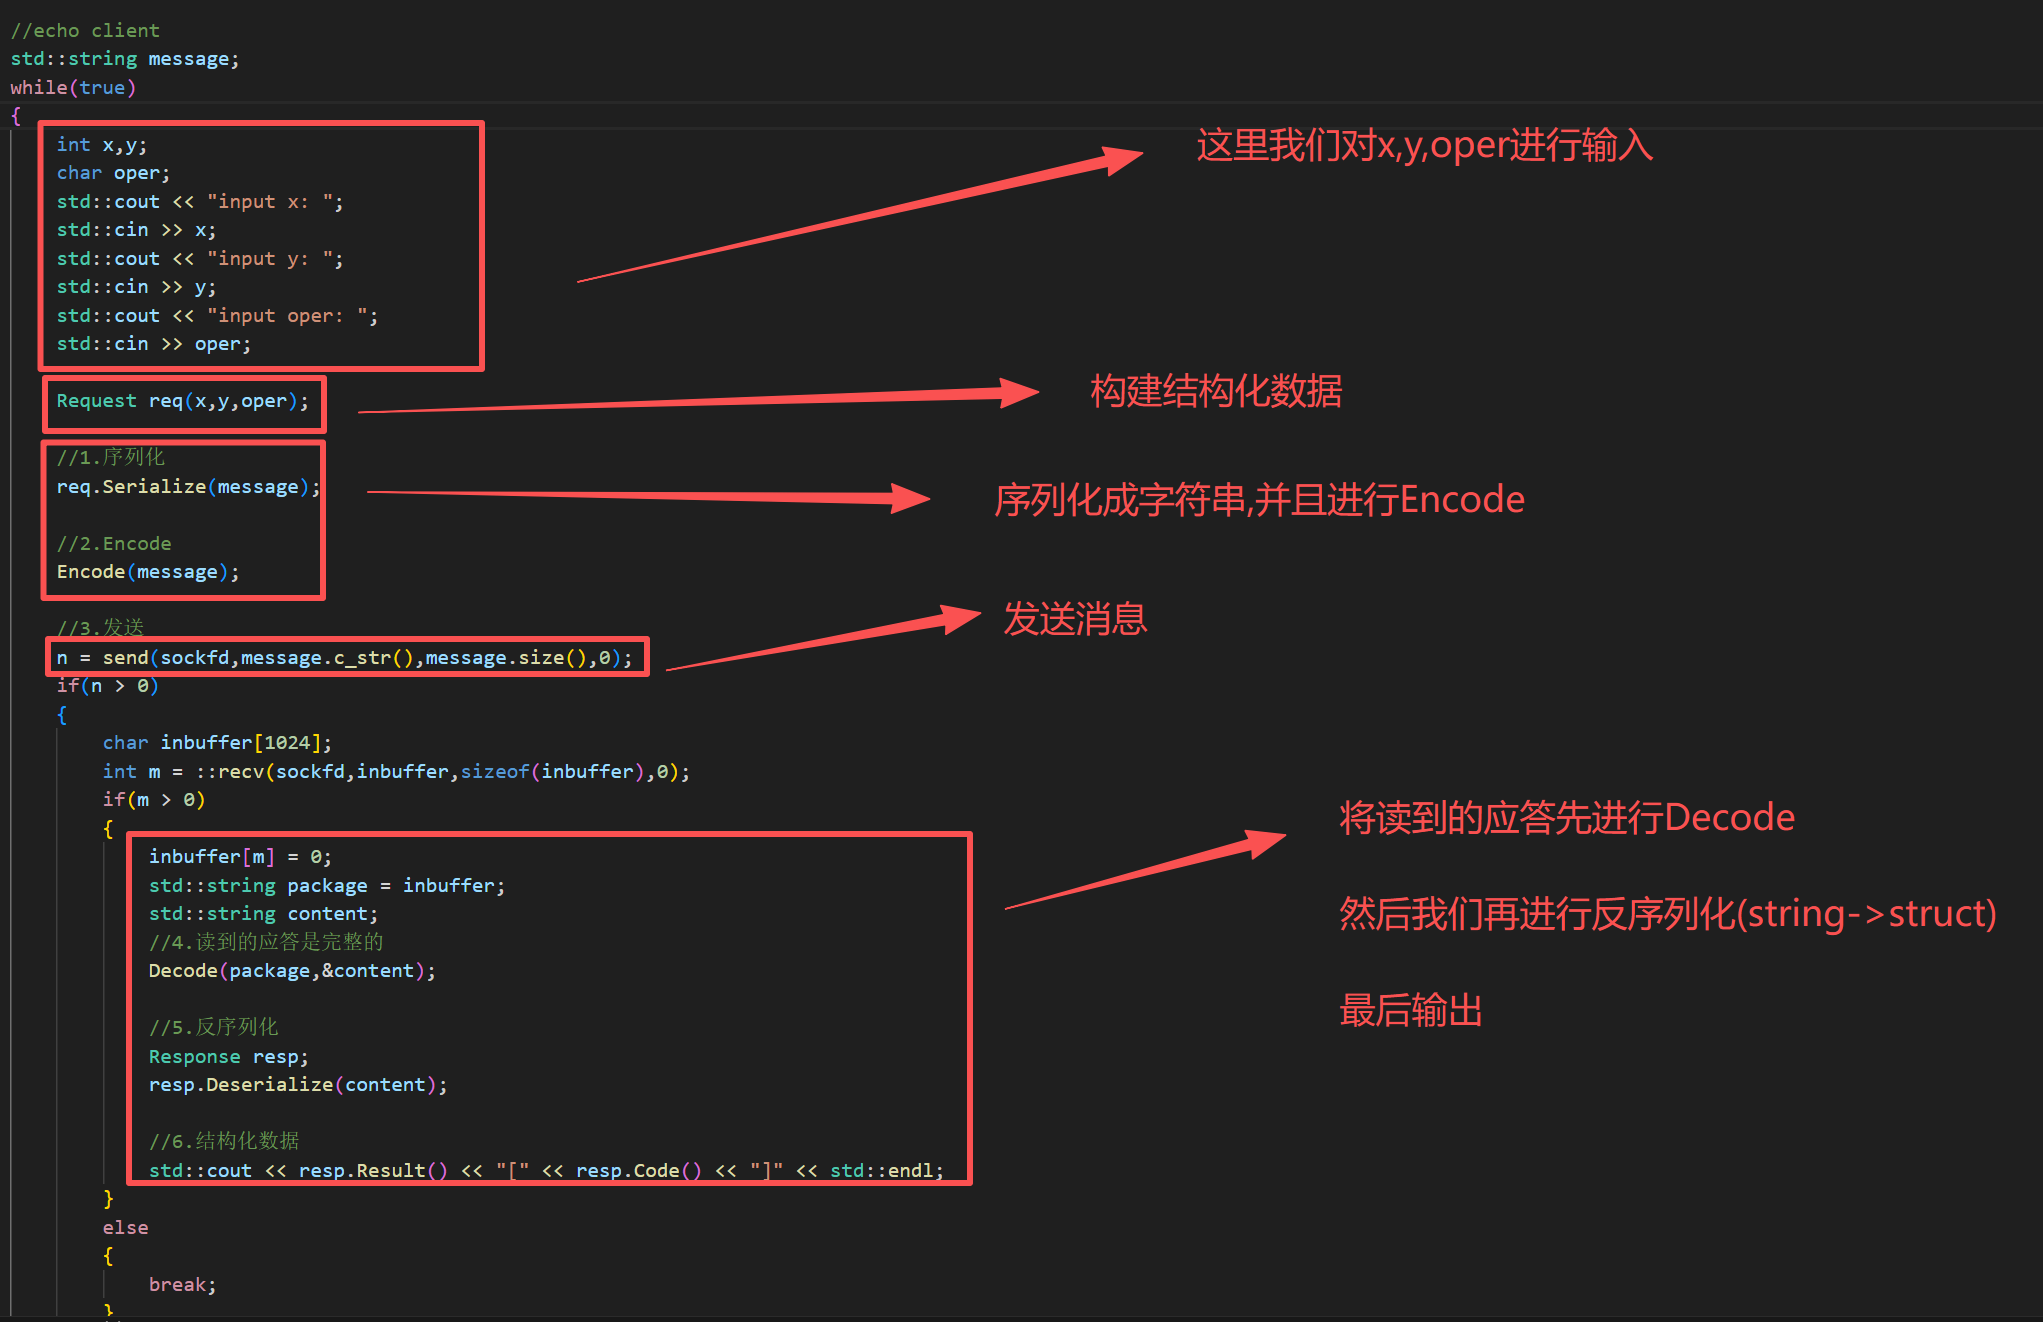This screenshot has height=1322, width=2043.
Task: Click the 'int x,y;' declaration
Action: [101, 145]
